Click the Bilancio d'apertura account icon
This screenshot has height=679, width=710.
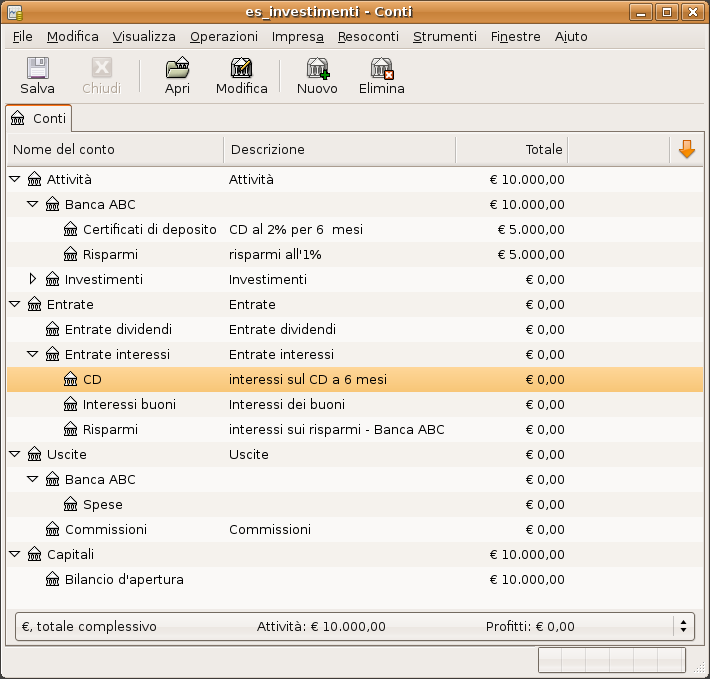tap(53, 580)
